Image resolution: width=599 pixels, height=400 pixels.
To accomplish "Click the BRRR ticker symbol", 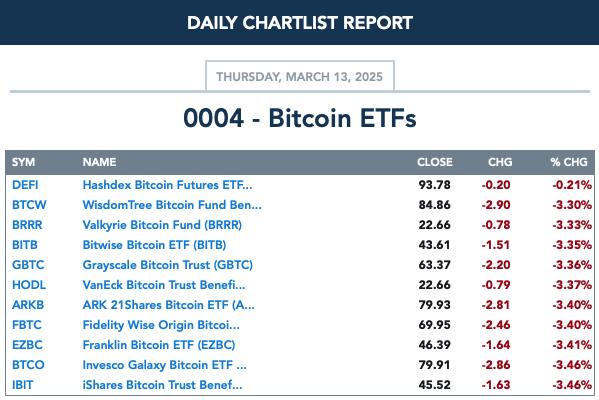I will (27, 225).
